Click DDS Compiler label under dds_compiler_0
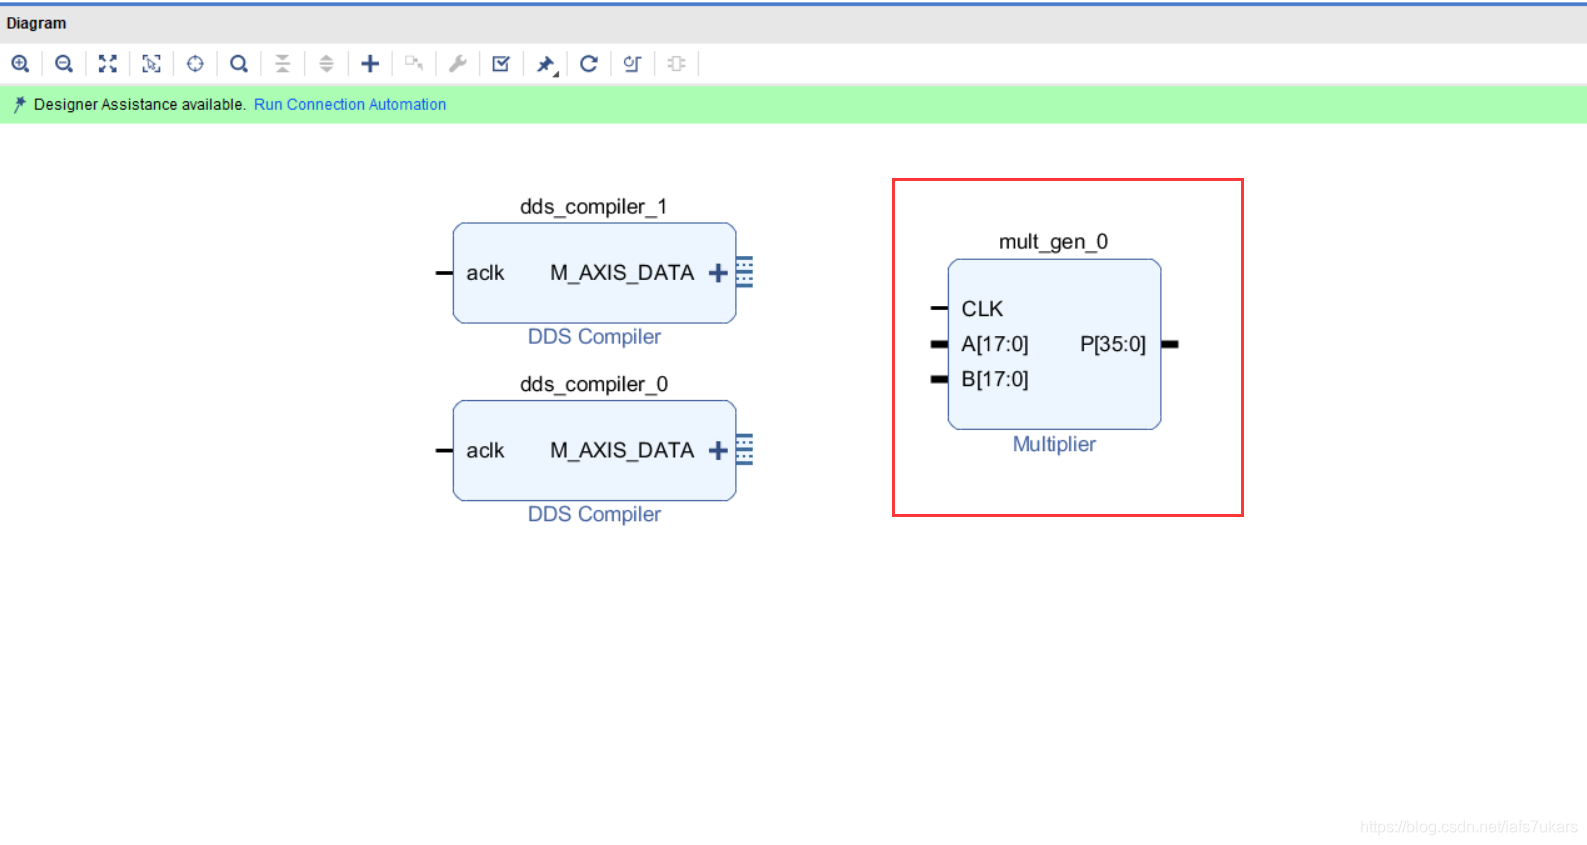This screenshot has height=845, width=1587. [x=594, y=515]
